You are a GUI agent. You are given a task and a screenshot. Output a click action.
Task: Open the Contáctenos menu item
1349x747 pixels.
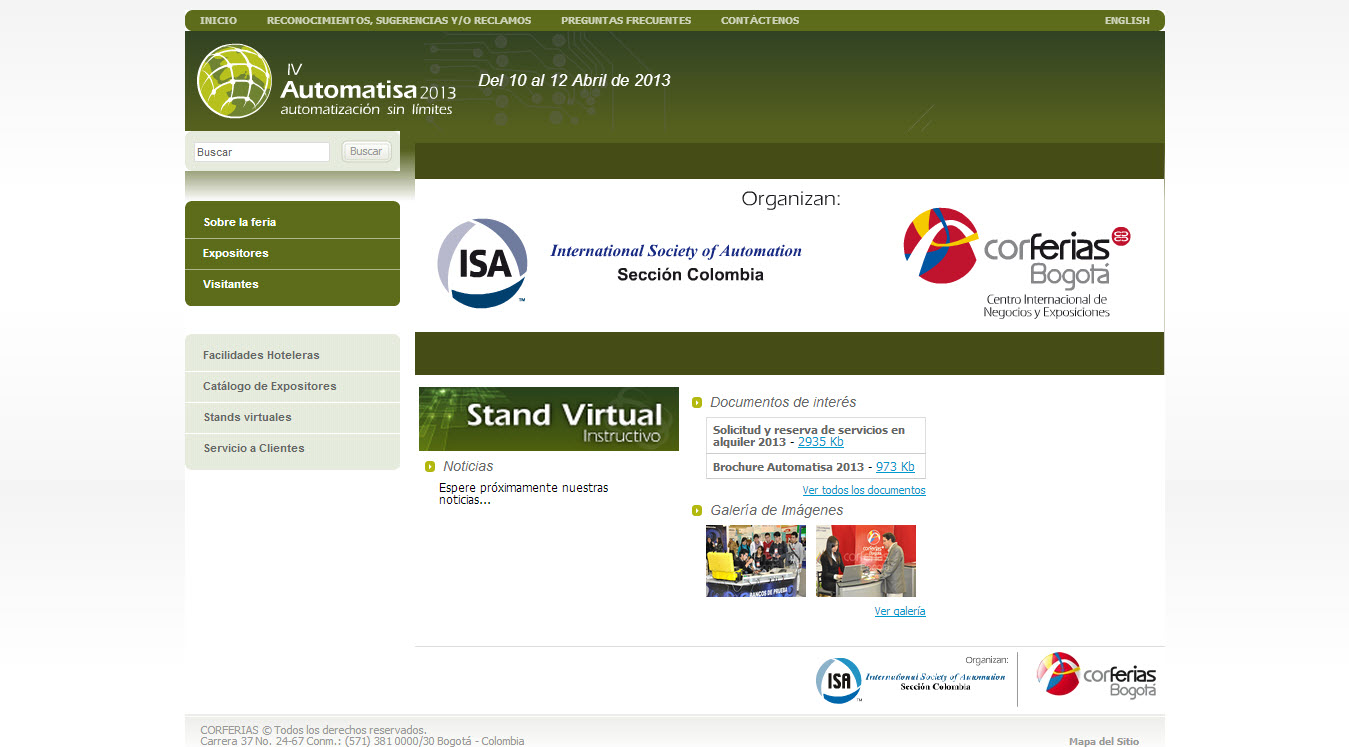[760, 21]
